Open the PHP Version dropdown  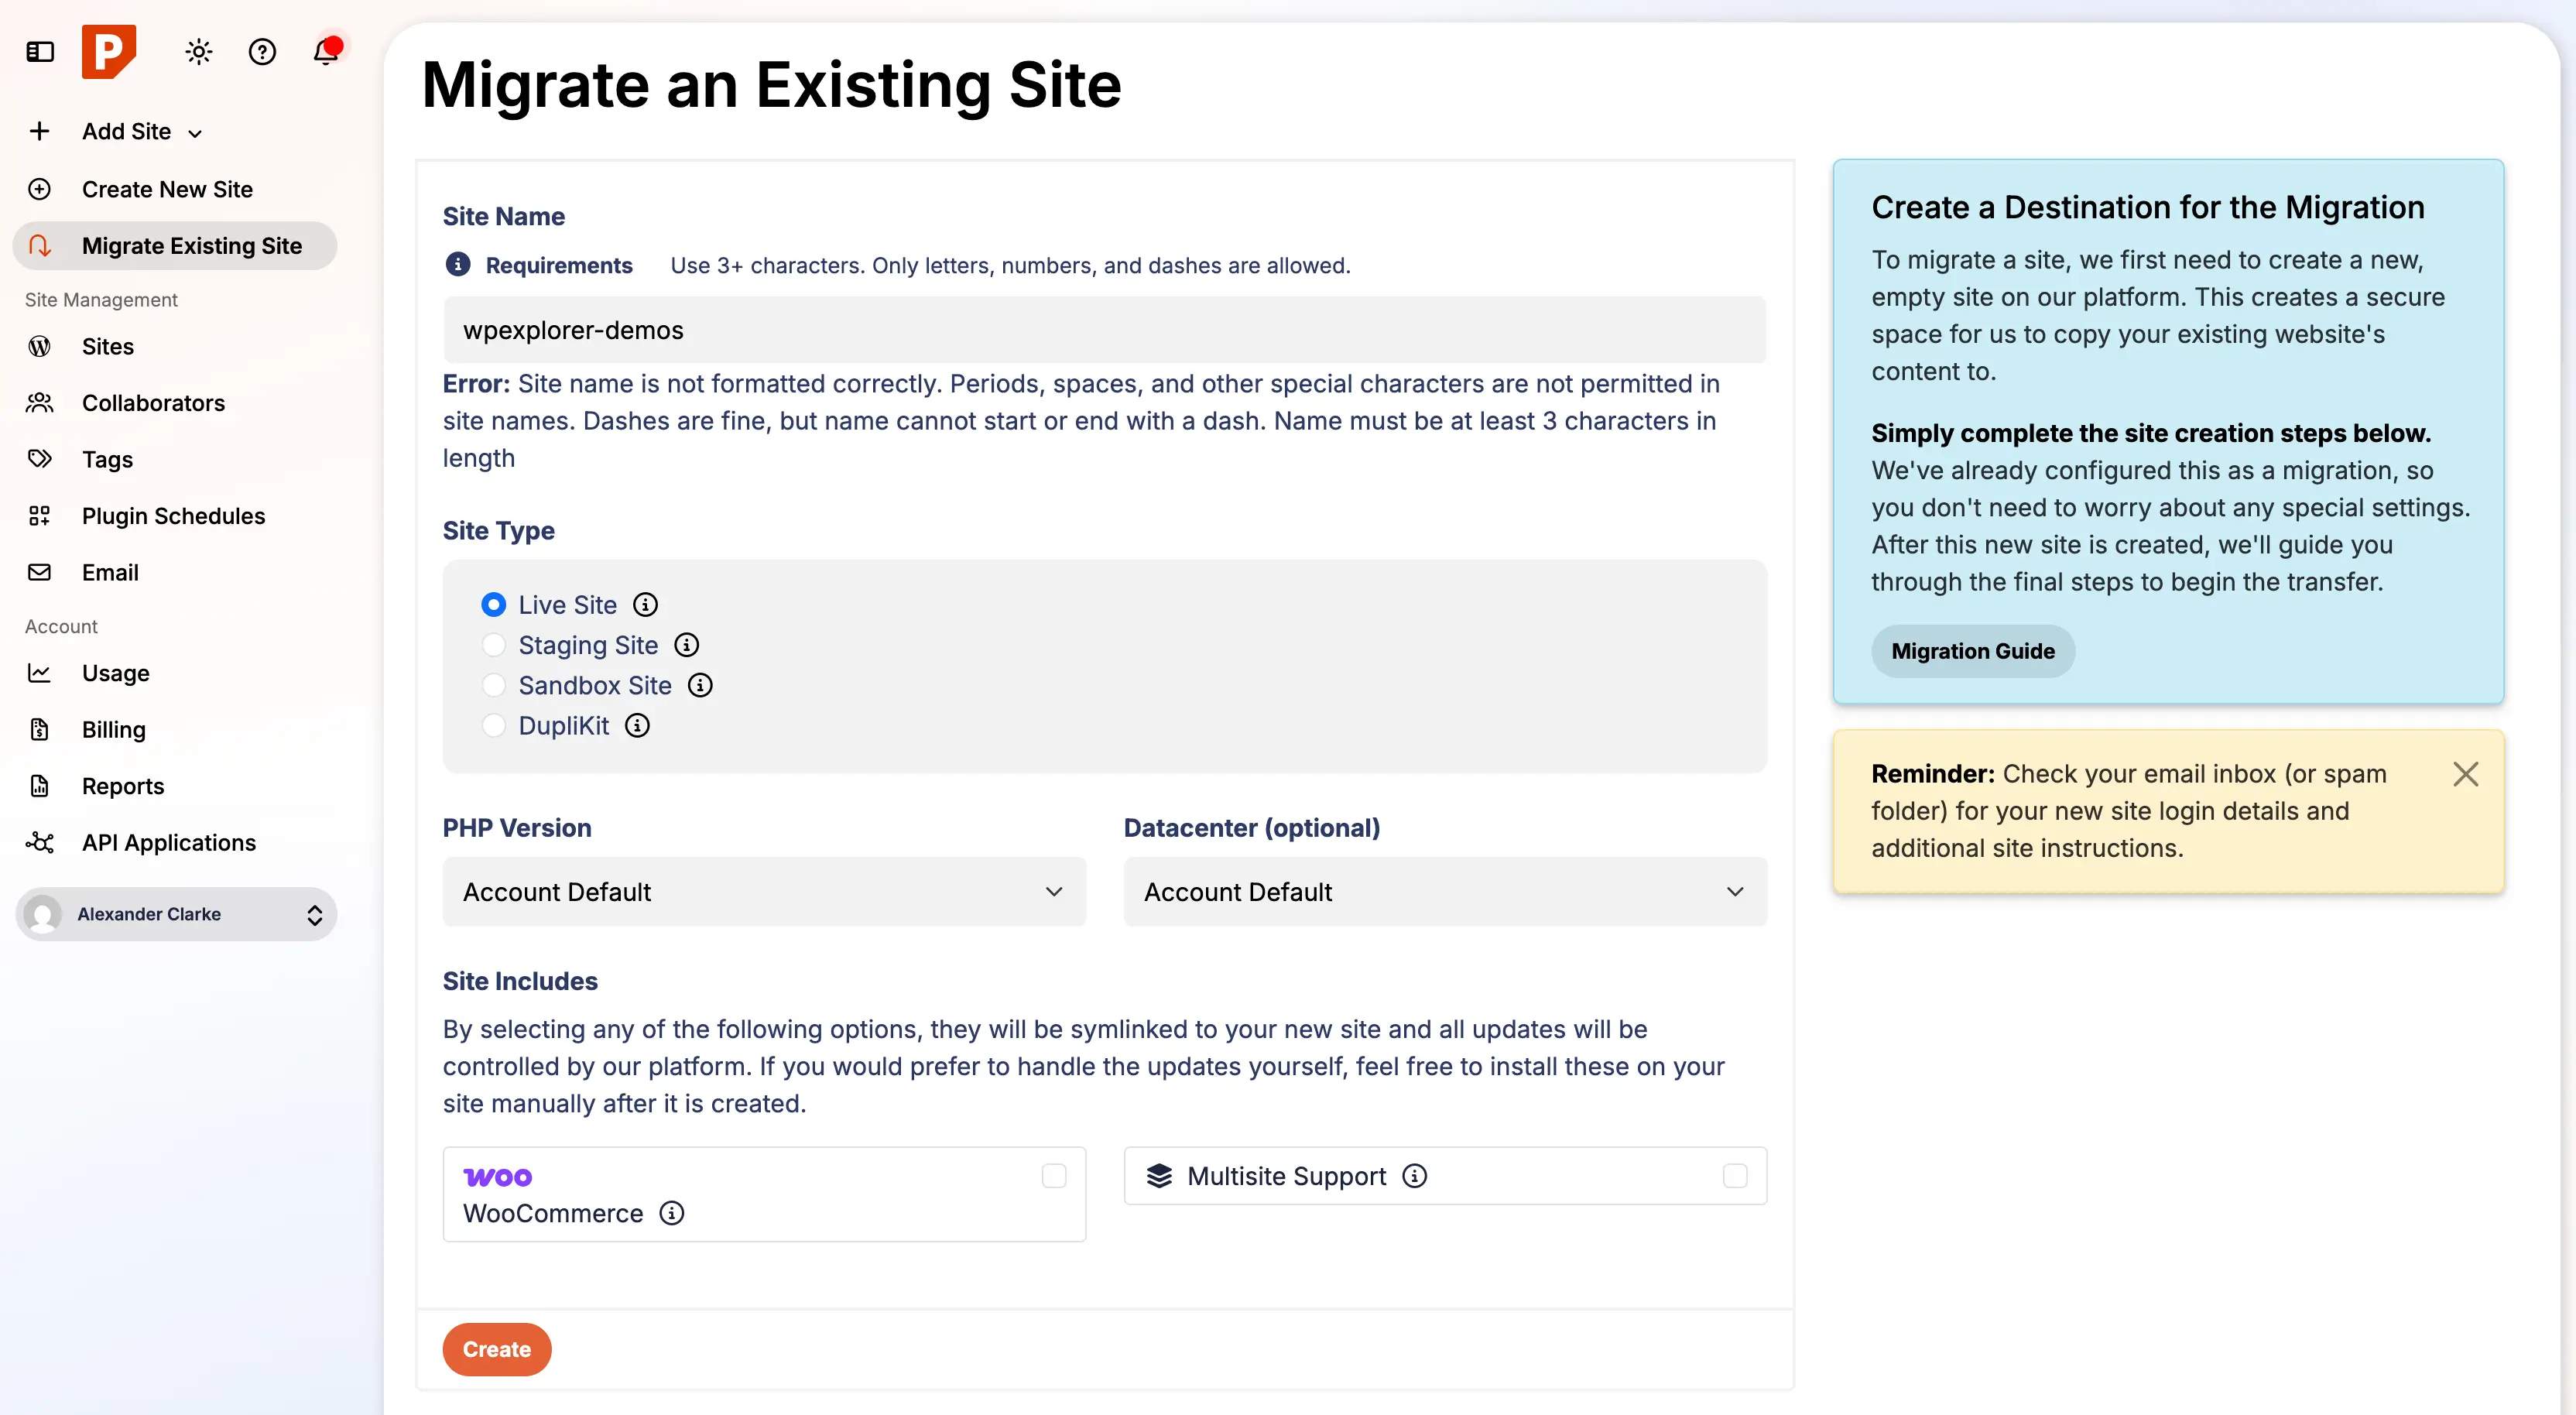(x=763, y=891)
